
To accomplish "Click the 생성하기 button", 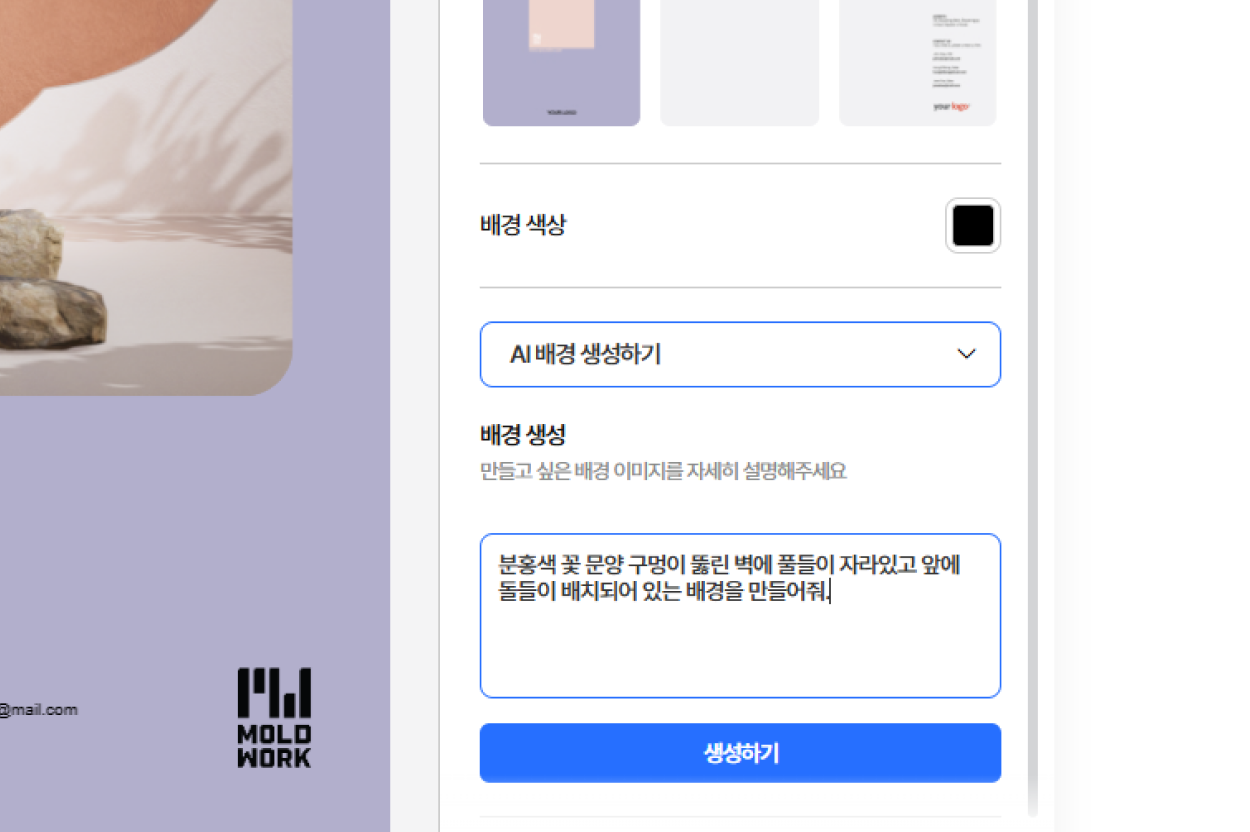I will (740, 753).
